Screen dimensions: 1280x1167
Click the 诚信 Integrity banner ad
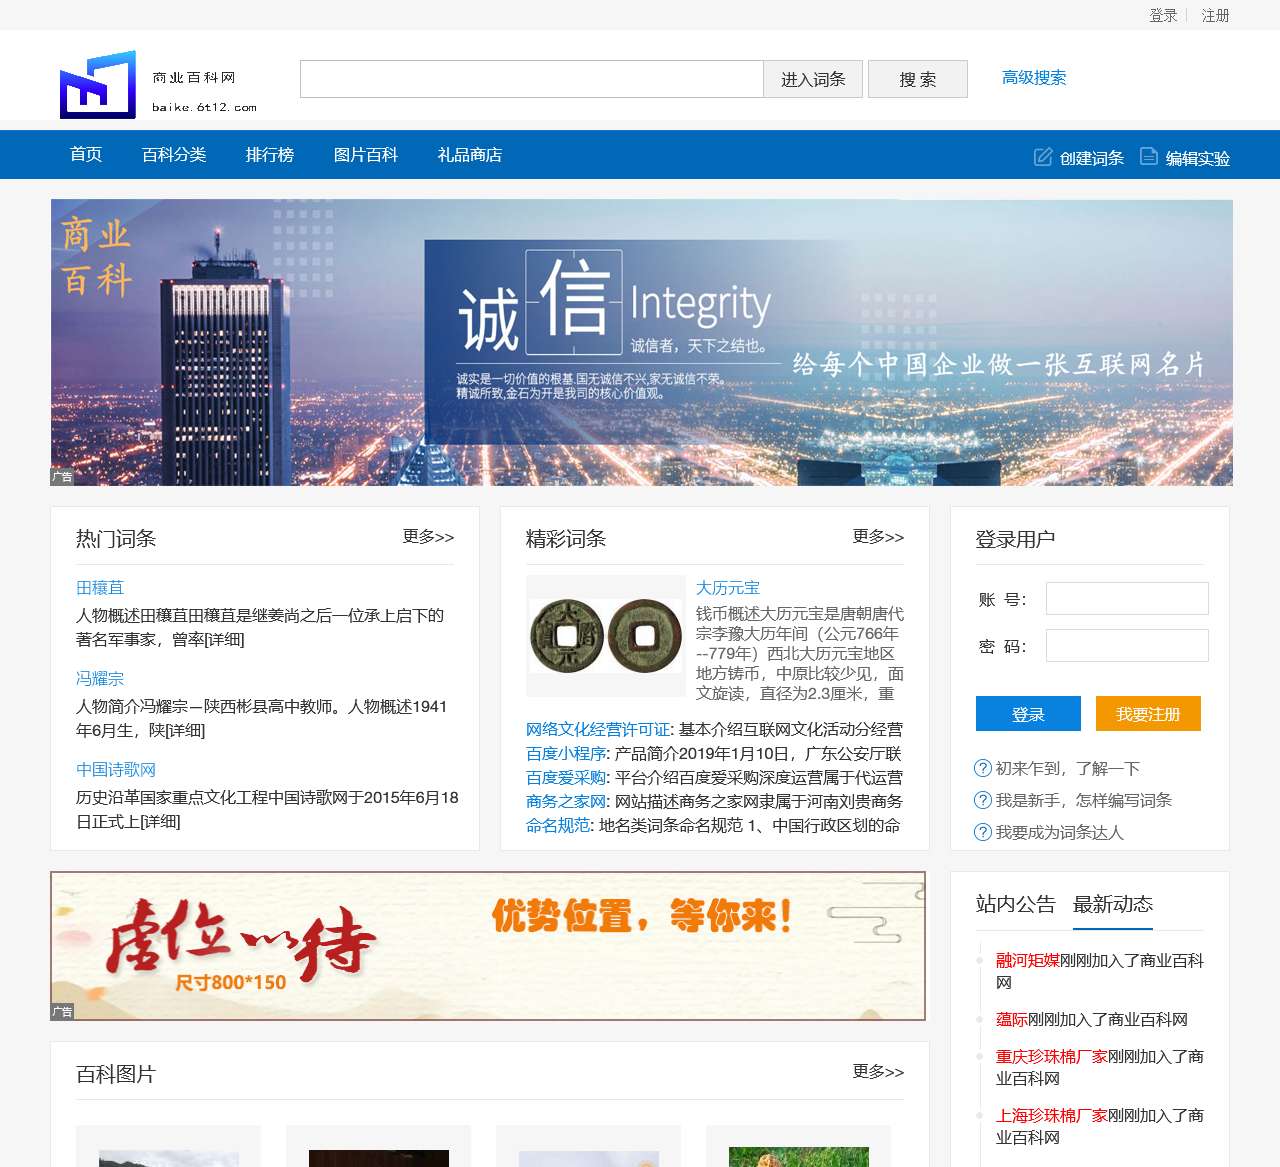pyautogui.click(x=642, y=342)
